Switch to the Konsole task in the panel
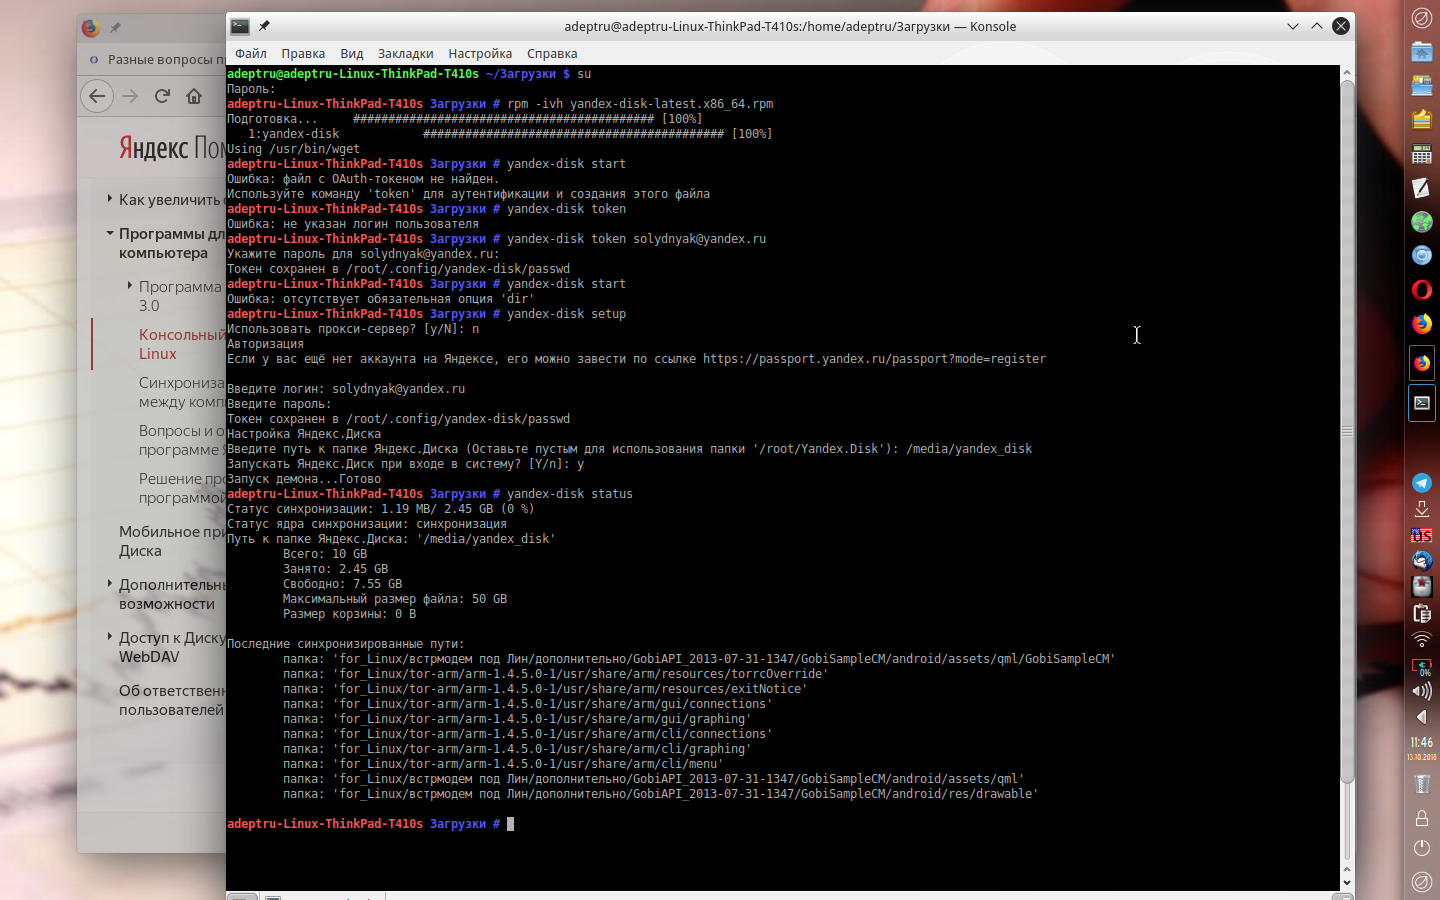This screenshot has height=900, width=1440. tap(1421, 403)
